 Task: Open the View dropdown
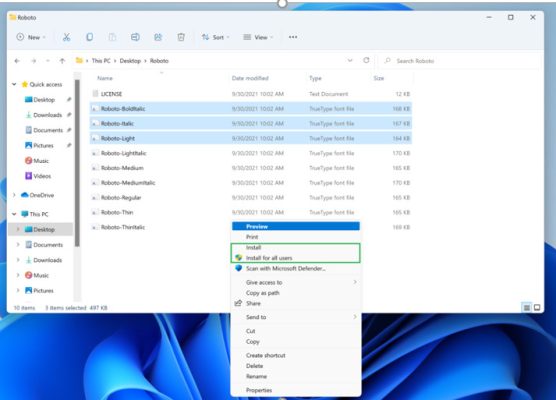pyautogui.click(x=258, y=37)
